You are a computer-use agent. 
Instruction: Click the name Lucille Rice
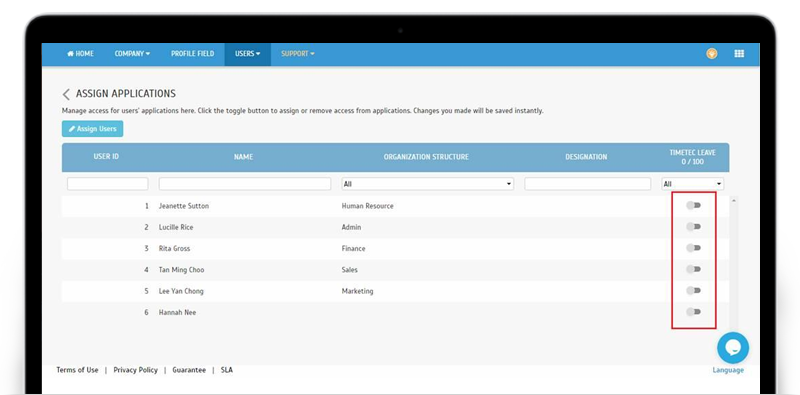(x=176, y=227)
